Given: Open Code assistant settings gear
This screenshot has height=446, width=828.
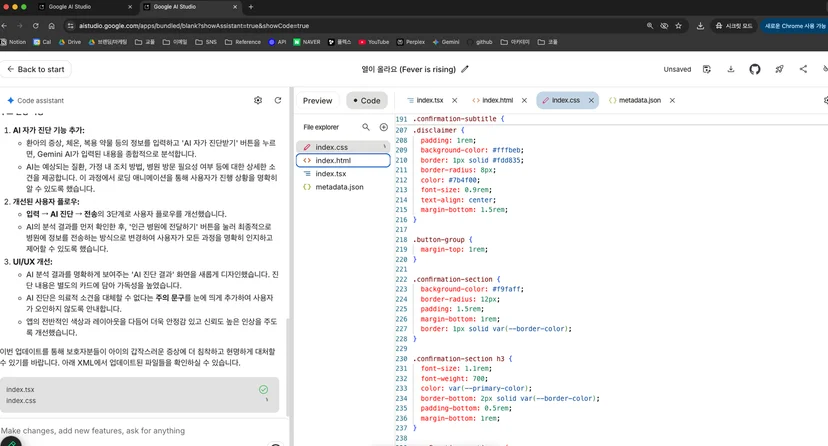Looking at the screenshot, I should [258, 100].
